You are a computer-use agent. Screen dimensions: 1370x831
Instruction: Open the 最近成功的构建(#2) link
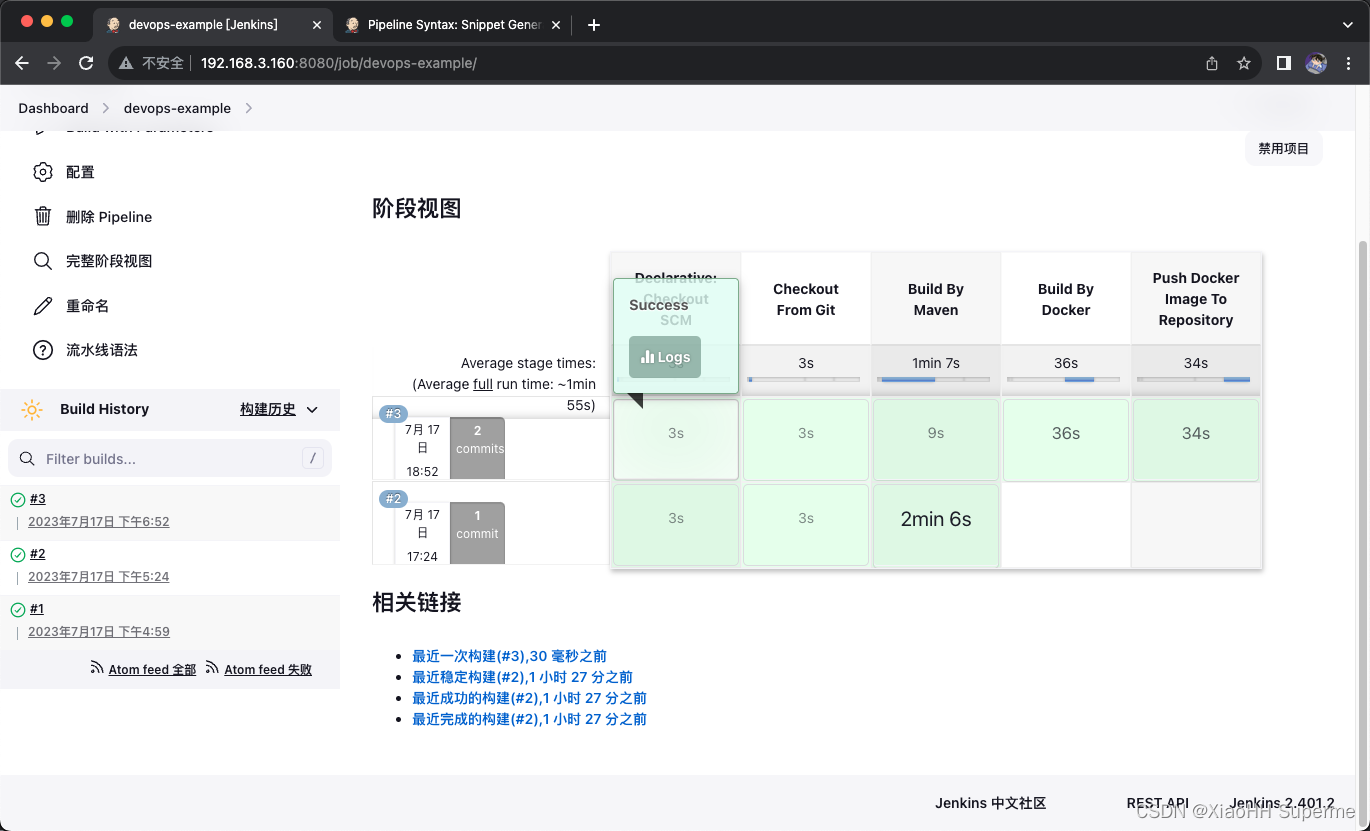coord(529,698)
